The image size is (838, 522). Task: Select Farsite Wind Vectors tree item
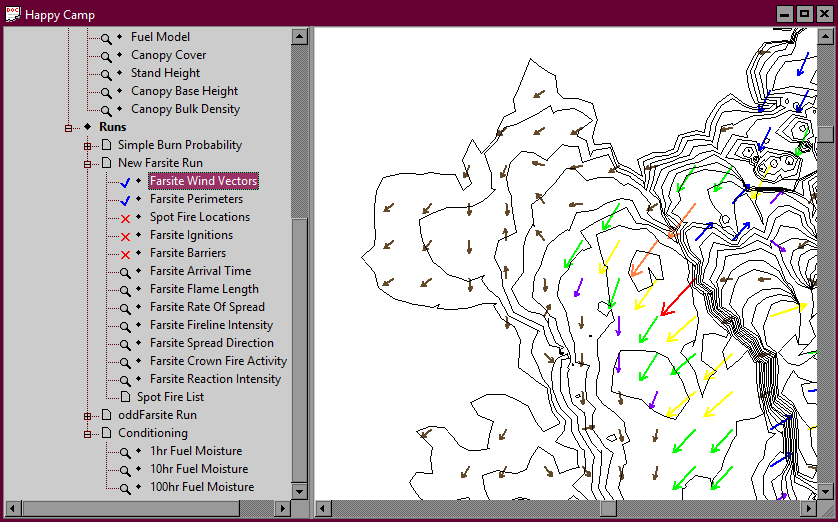click(204, 181)
